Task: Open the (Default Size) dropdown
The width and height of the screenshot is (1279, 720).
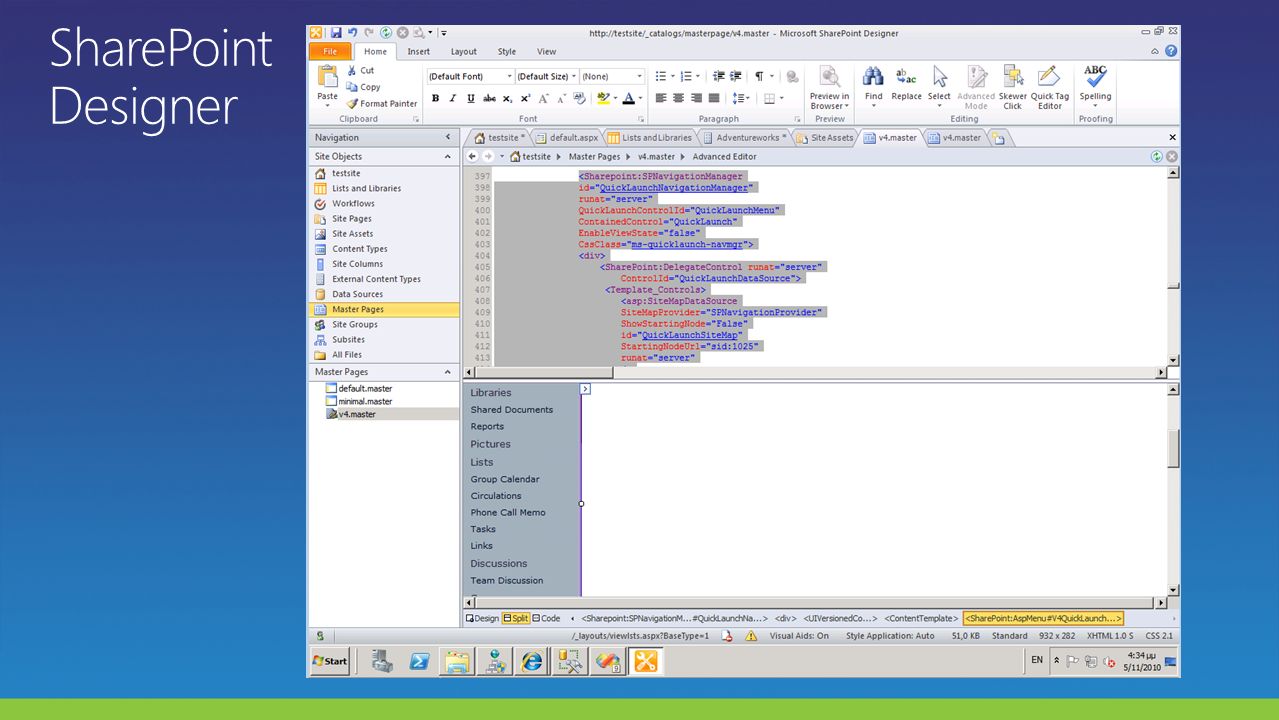Action: pyautogui.click(x=573, y=76)
